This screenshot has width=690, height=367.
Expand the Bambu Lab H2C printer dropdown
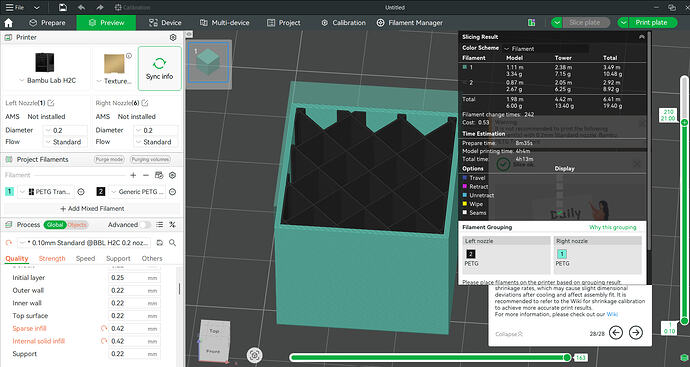click(x=47, y=81)
